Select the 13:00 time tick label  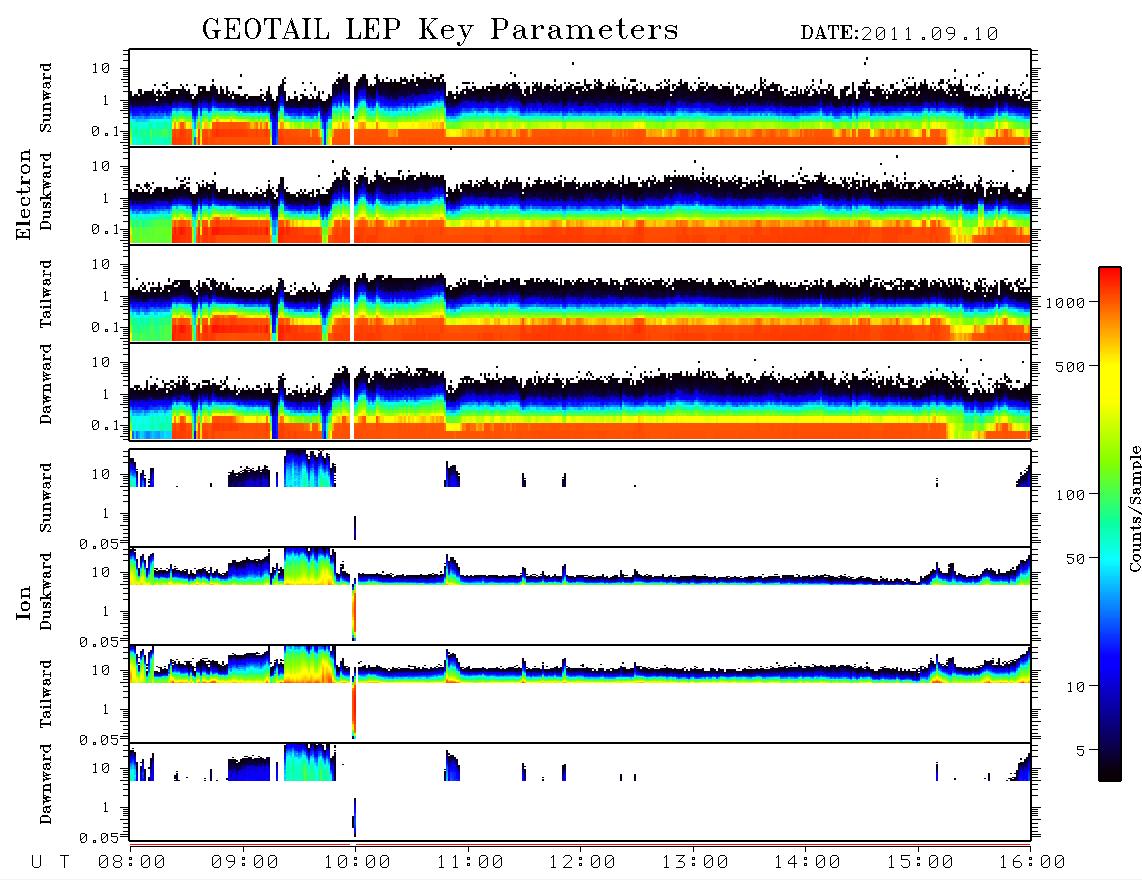[x=695, y=863]
